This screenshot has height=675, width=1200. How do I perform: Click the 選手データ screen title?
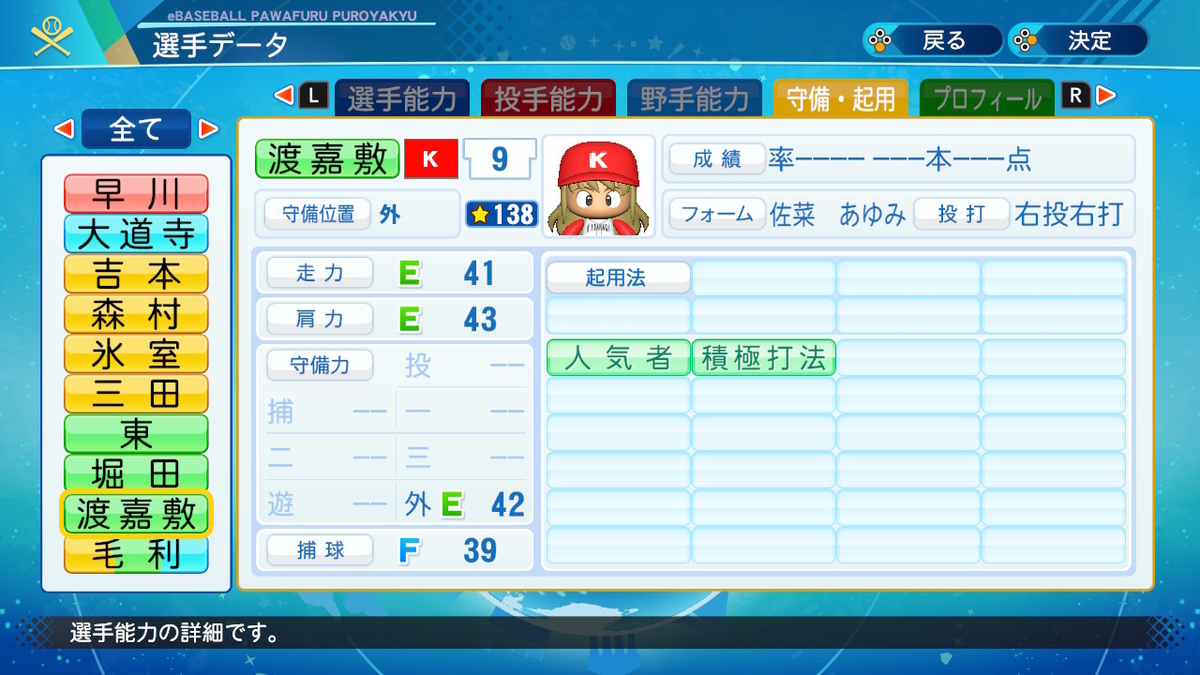(x=220, y=43)
